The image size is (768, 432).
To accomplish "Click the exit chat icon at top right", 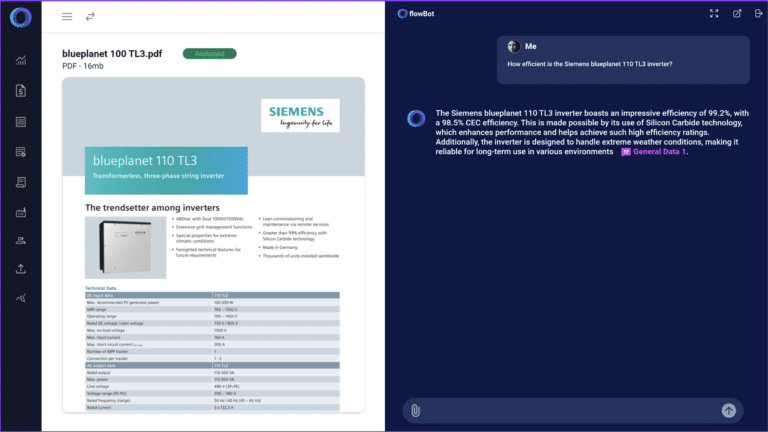I will coord(758,14).
